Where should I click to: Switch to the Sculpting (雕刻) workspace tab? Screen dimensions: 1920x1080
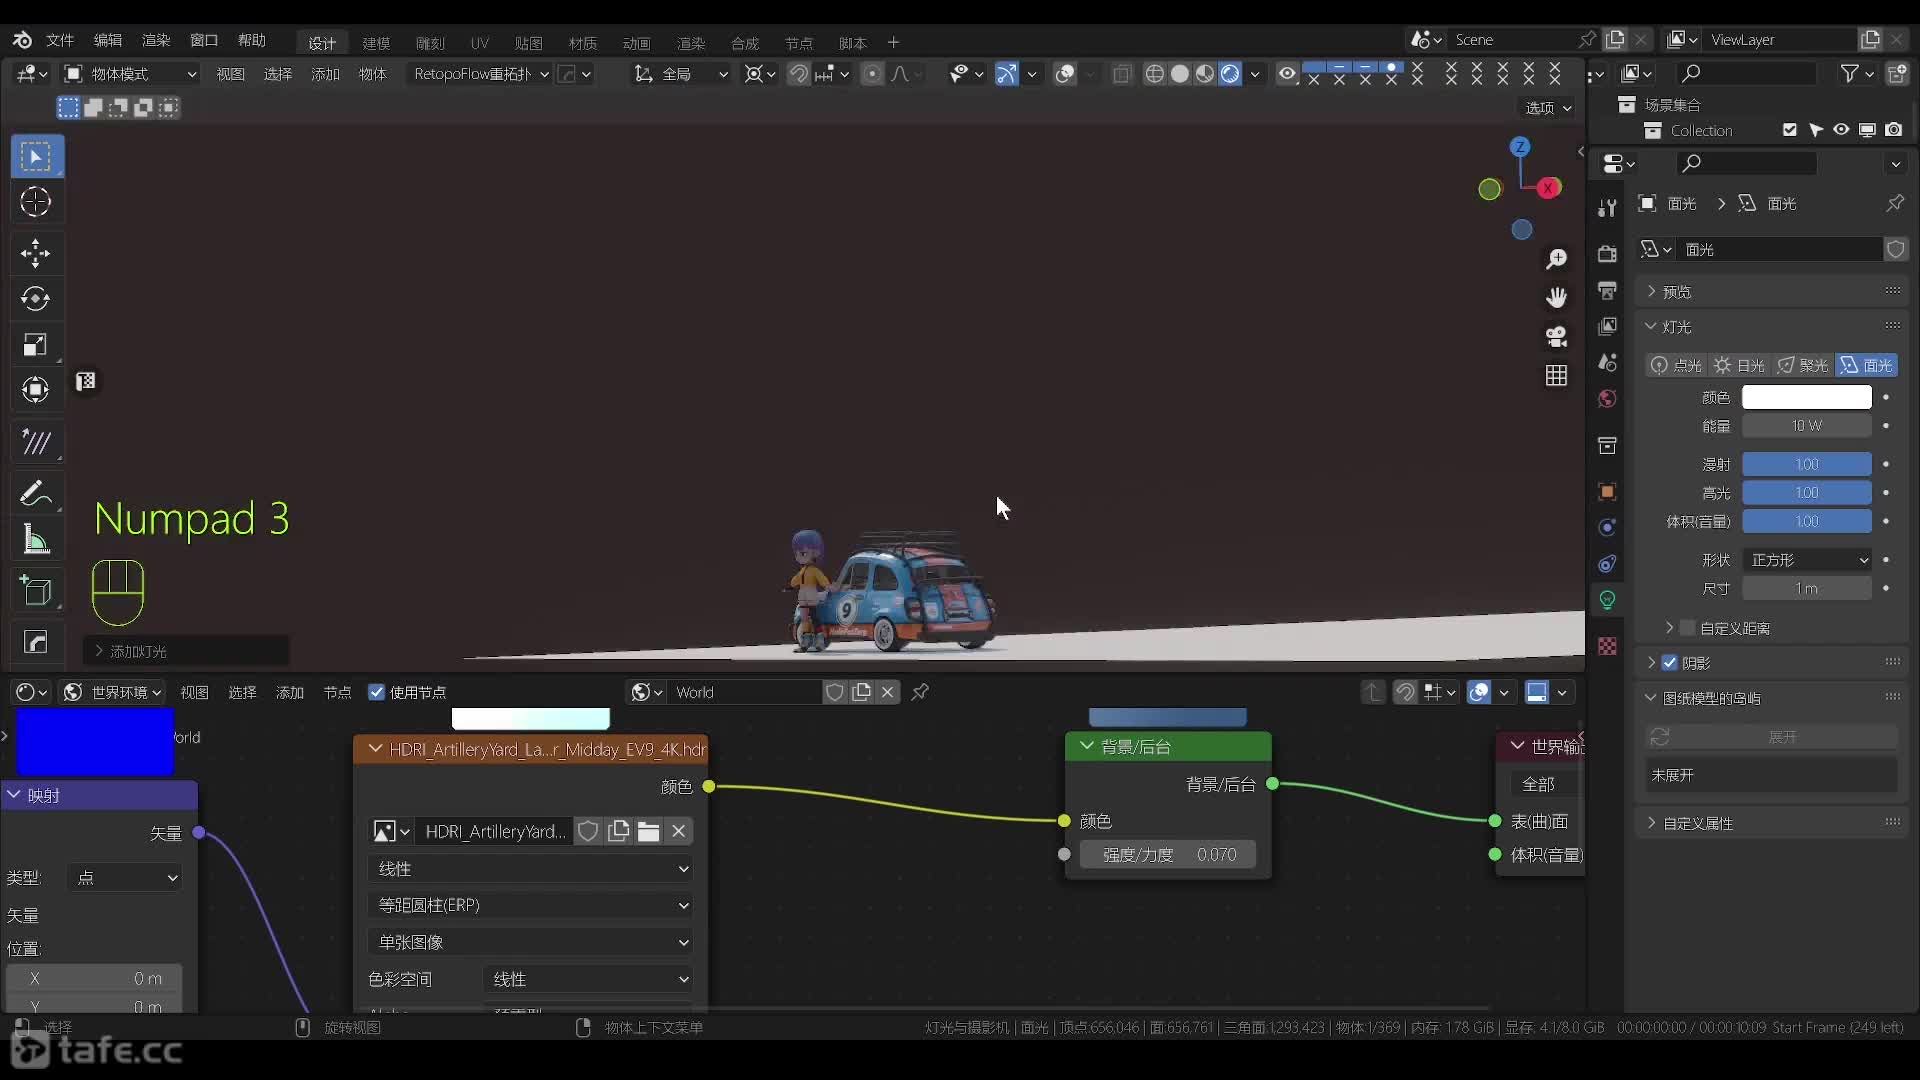point(430,43)
